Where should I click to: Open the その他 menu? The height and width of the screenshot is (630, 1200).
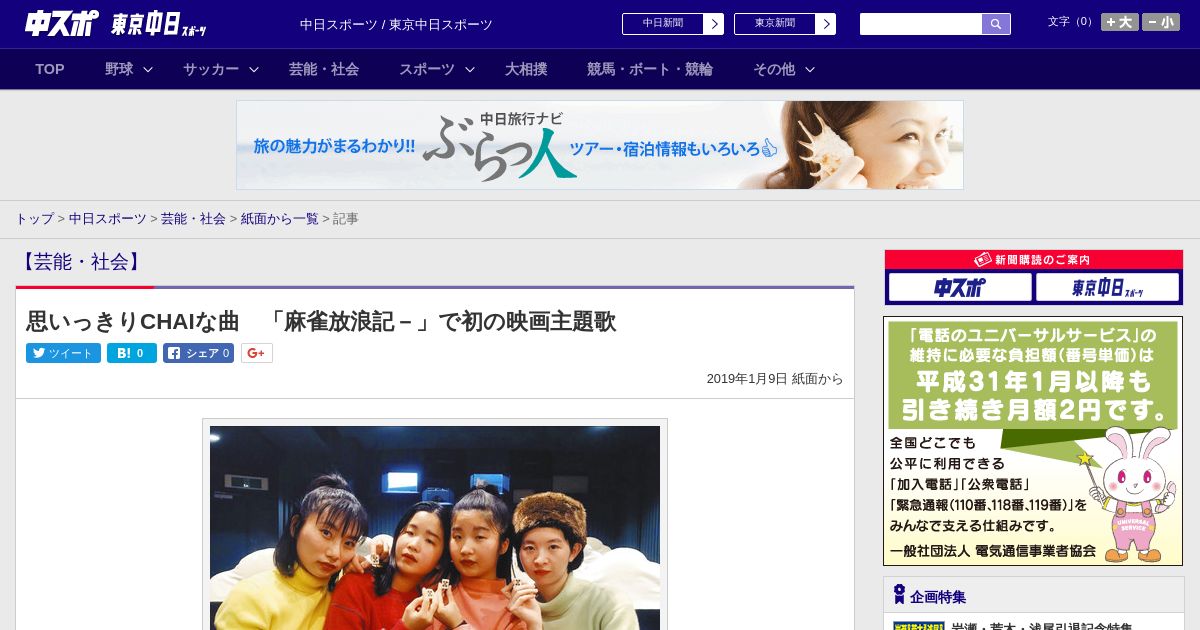[x=774, y=69]
